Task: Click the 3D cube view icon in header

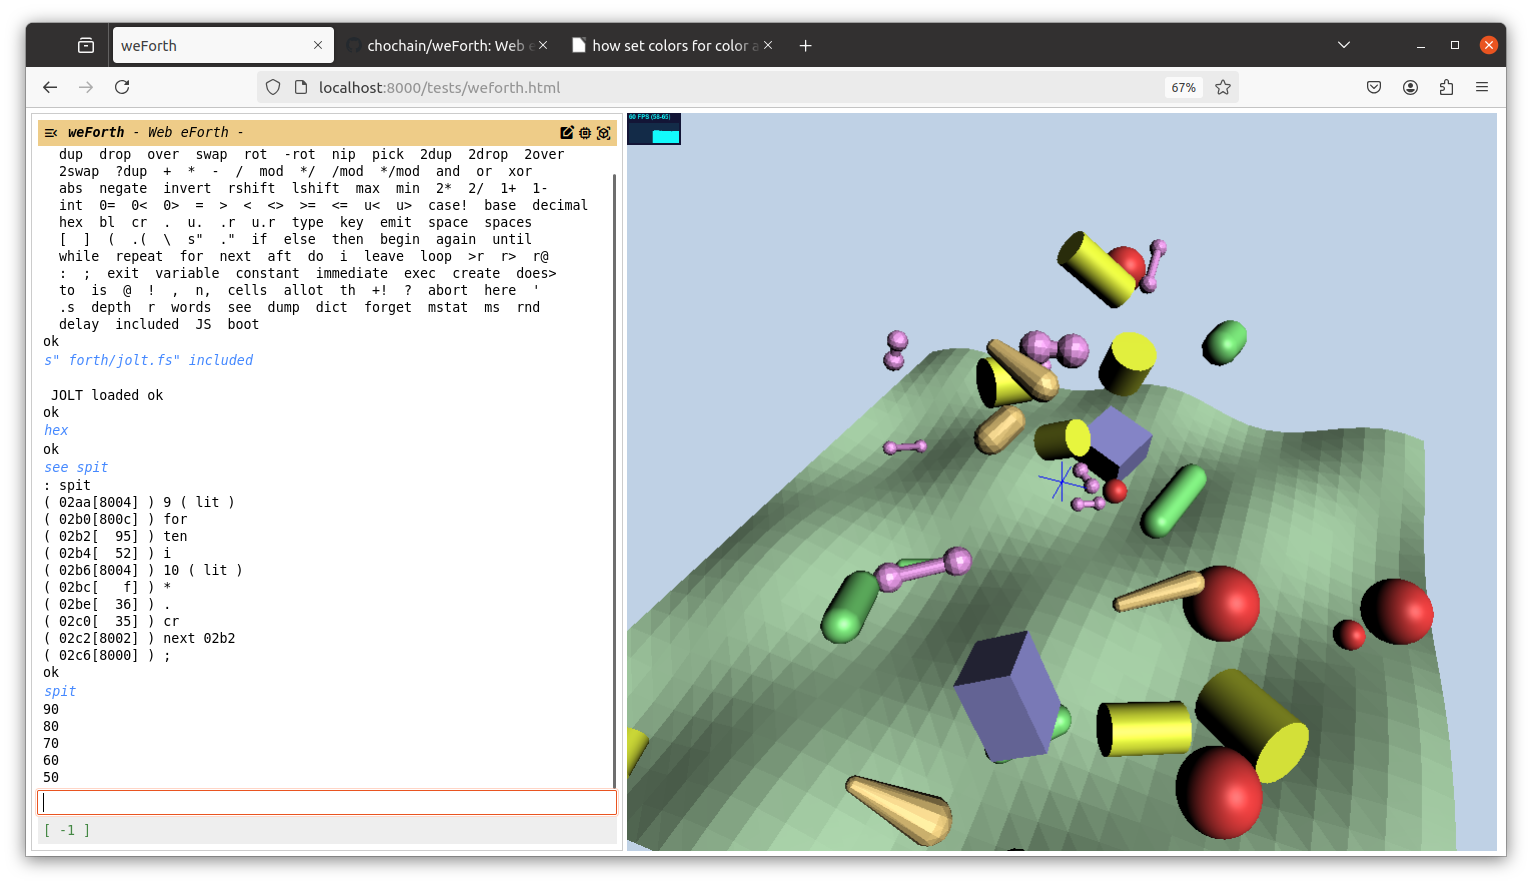Action: tap(603, 133)
